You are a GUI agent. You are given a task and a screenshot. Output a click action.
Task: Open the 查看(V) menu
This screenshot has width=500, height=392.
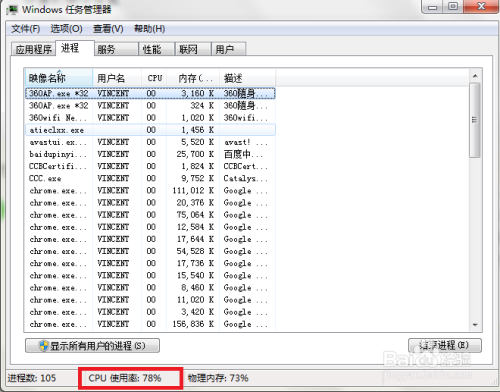tap(108, 29)
